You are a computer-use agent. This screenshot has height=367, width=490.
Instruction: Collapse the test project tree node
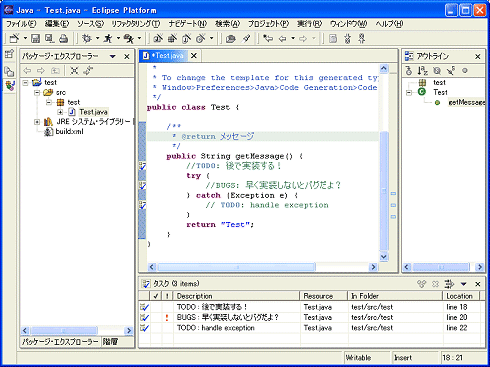26,83
